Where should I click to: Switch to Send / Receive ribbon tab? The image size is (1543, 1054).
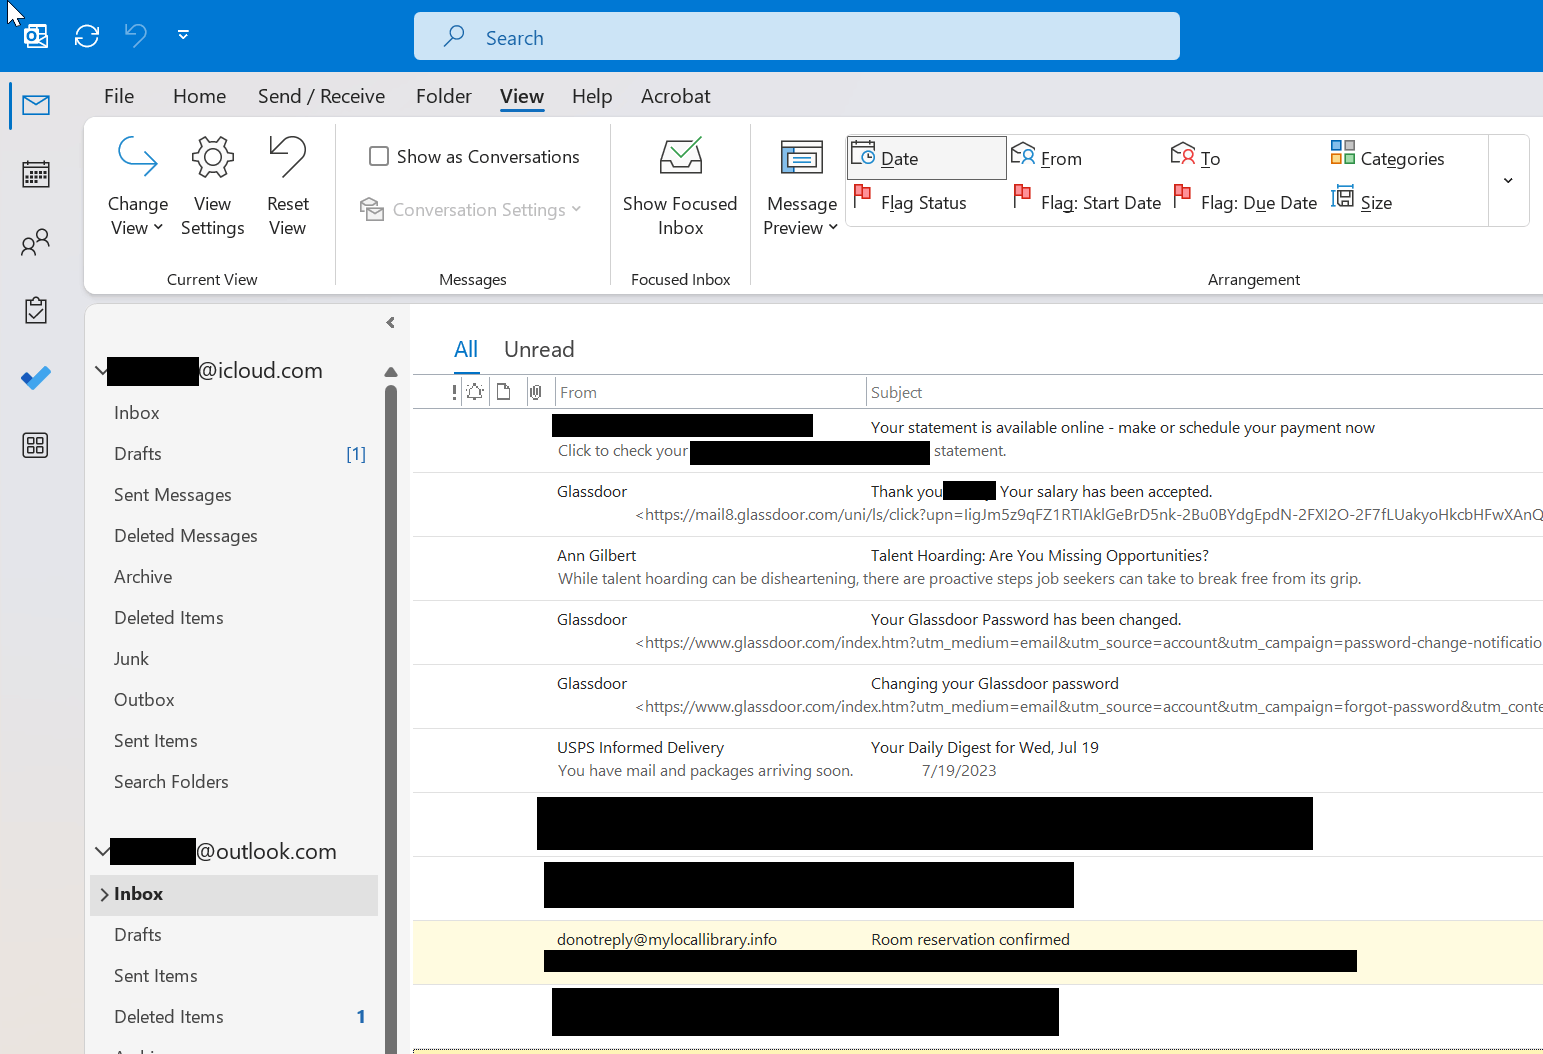[x=321, y=96]
